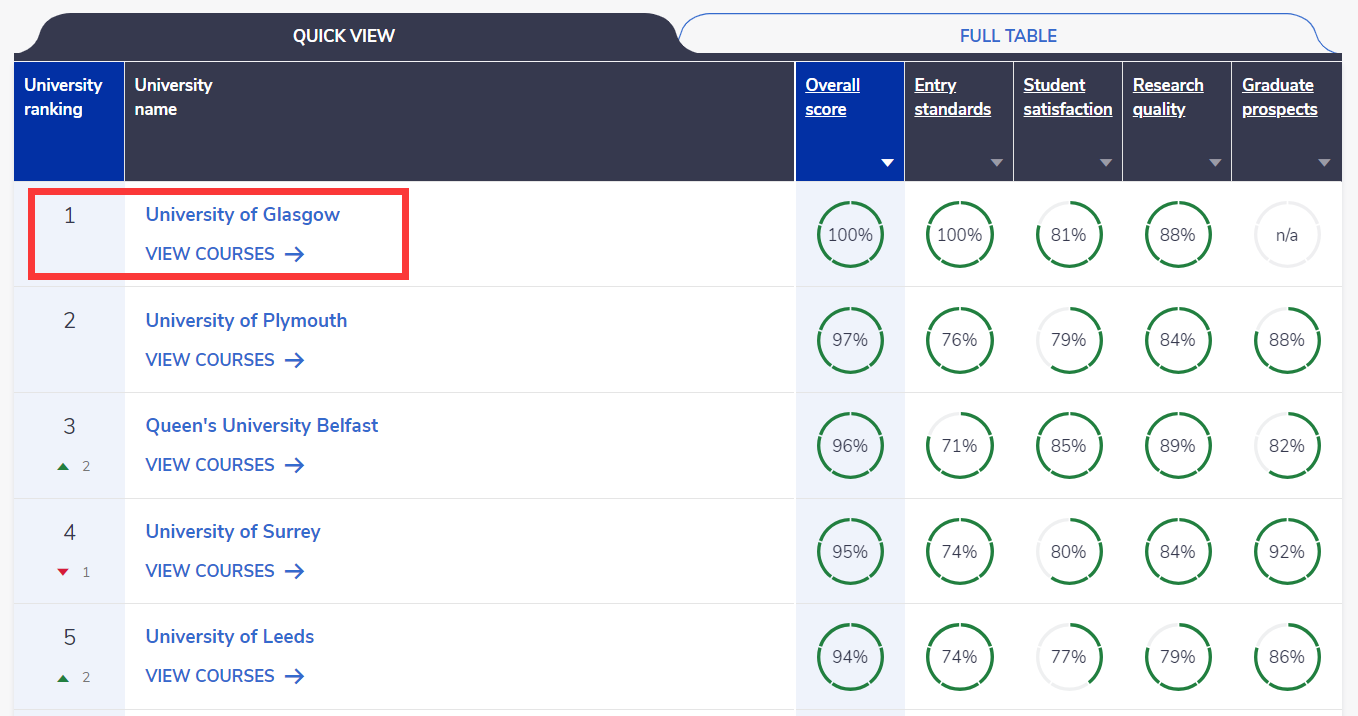
Task: Click Belfast's 85% student satisfaction circle
Action: [1068, 446]
